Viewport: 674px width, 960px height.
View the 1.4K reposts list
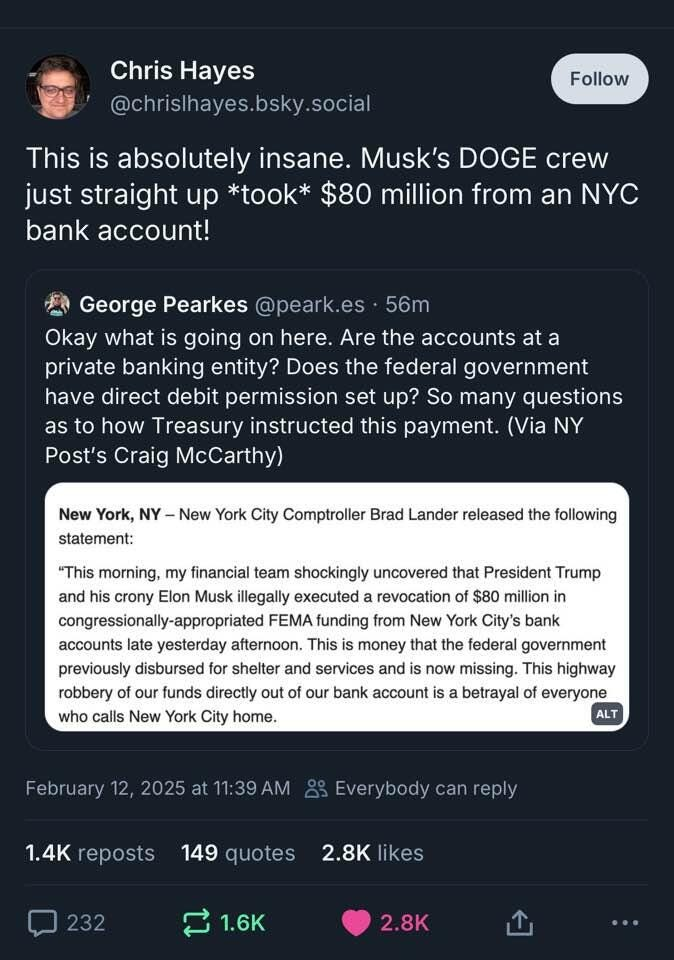[x=90, y=853]
